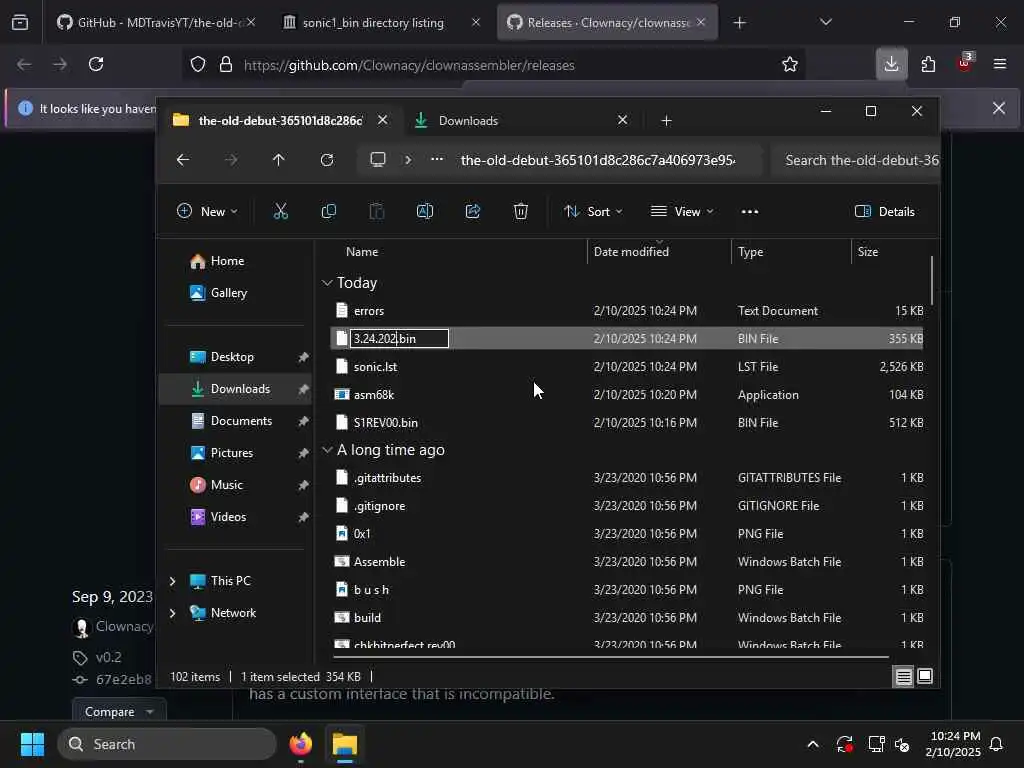Click the Windows taskbar Search box
Screen dimensions: 1024x768
click(x=167, y=744)
